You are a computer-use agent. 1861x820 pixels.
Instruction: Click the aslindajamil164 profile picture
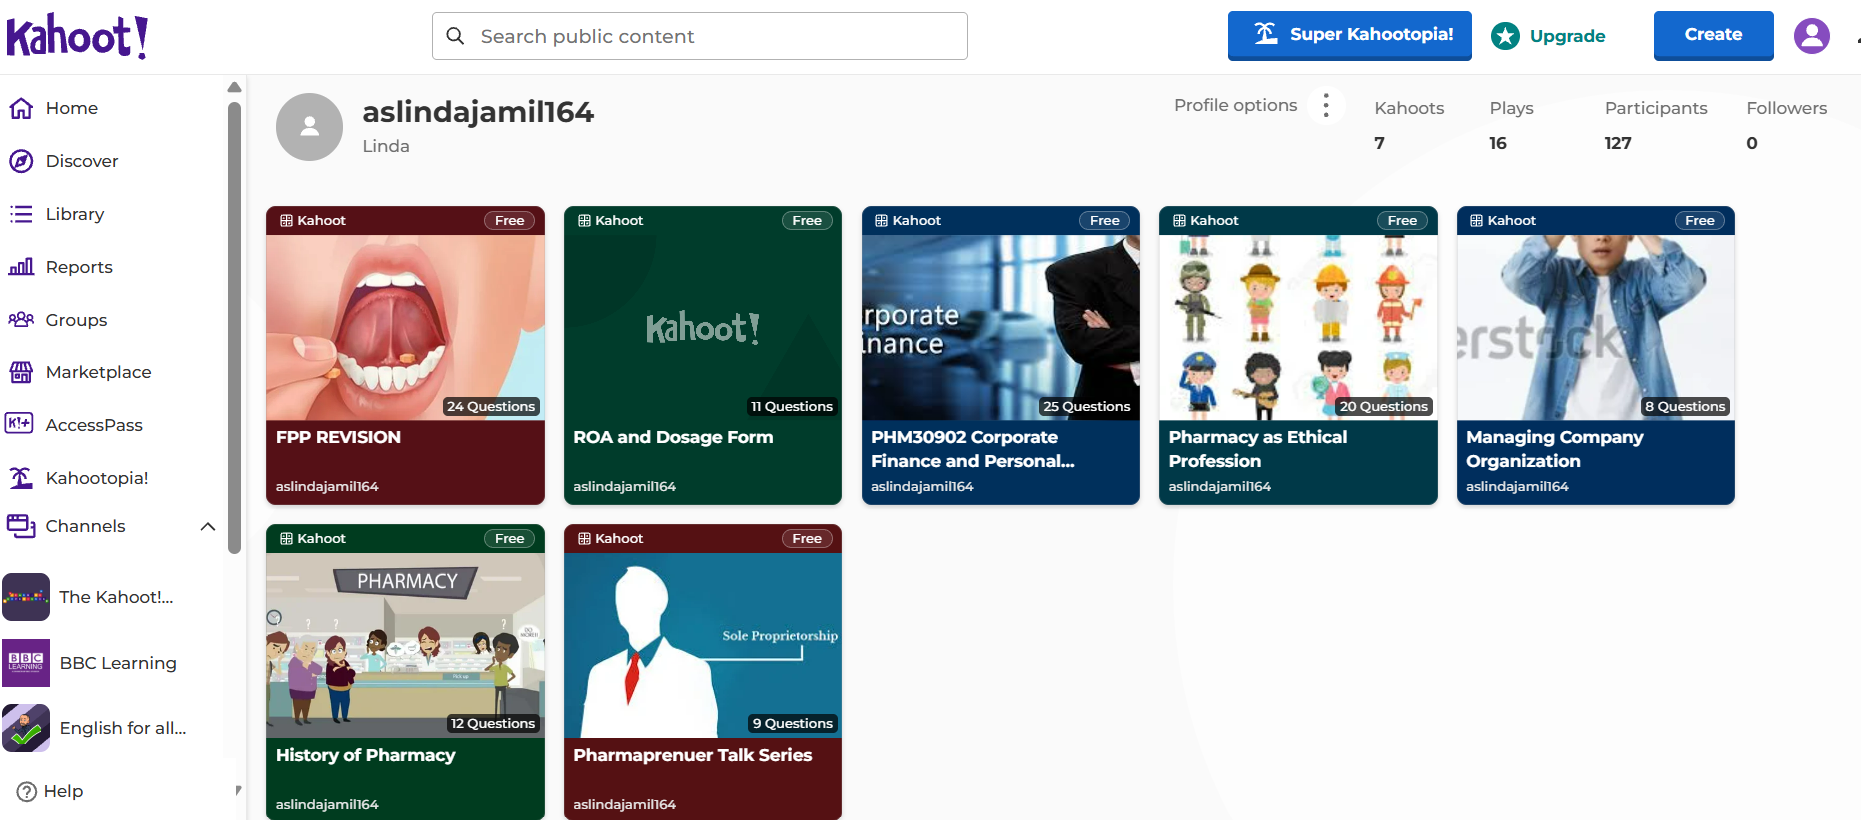(x=309, y=127)
